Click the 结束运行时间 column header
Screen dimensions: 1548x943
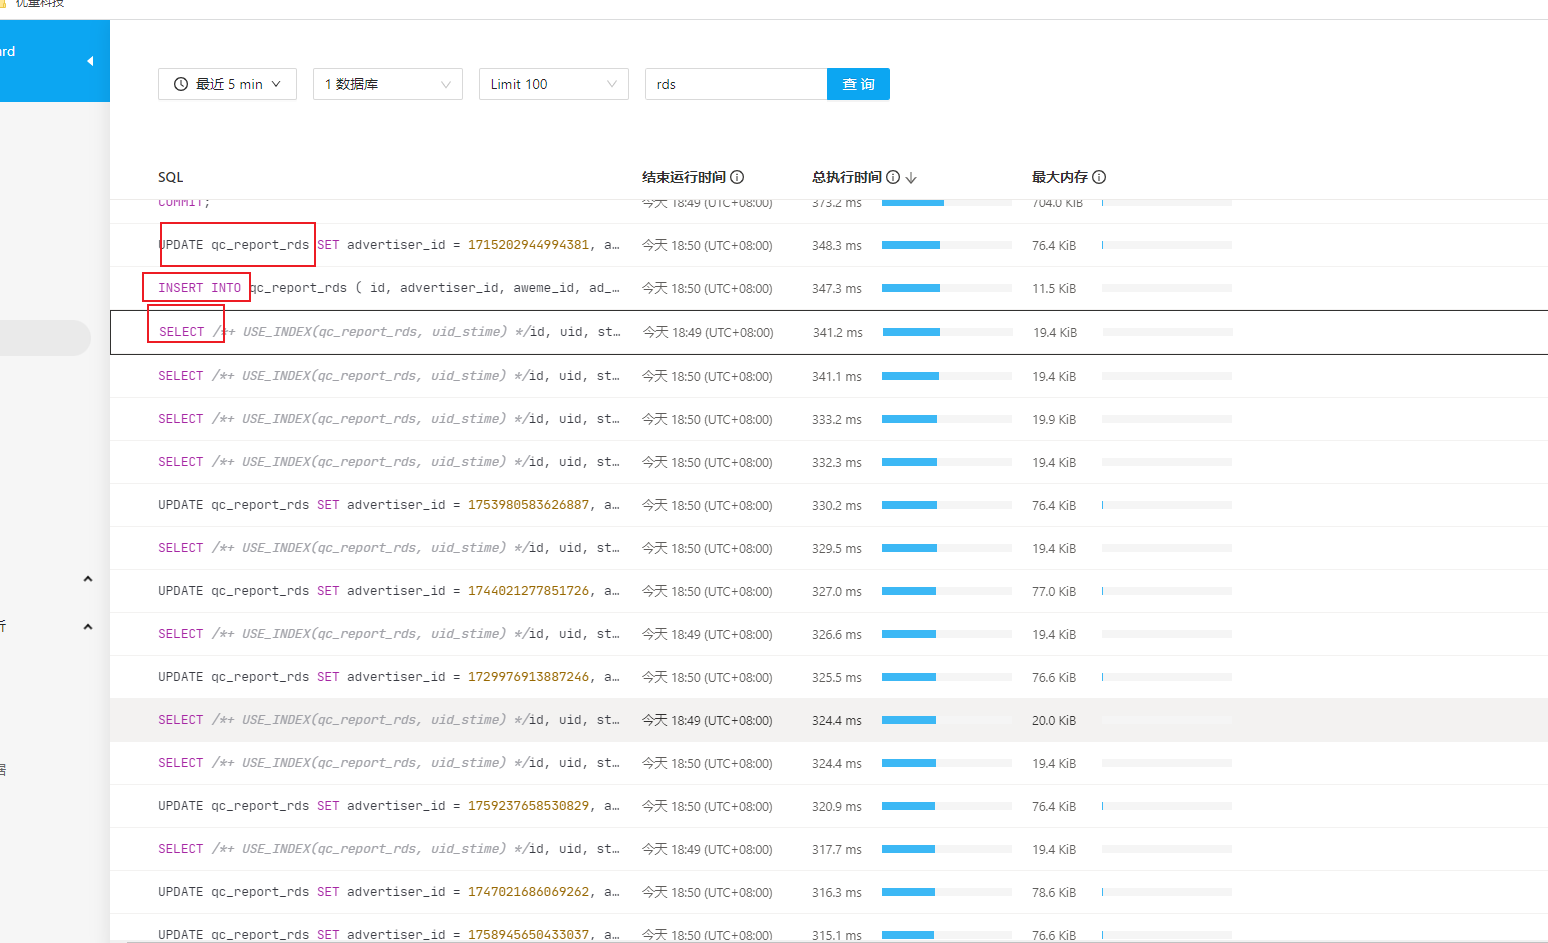coord(684,177)
